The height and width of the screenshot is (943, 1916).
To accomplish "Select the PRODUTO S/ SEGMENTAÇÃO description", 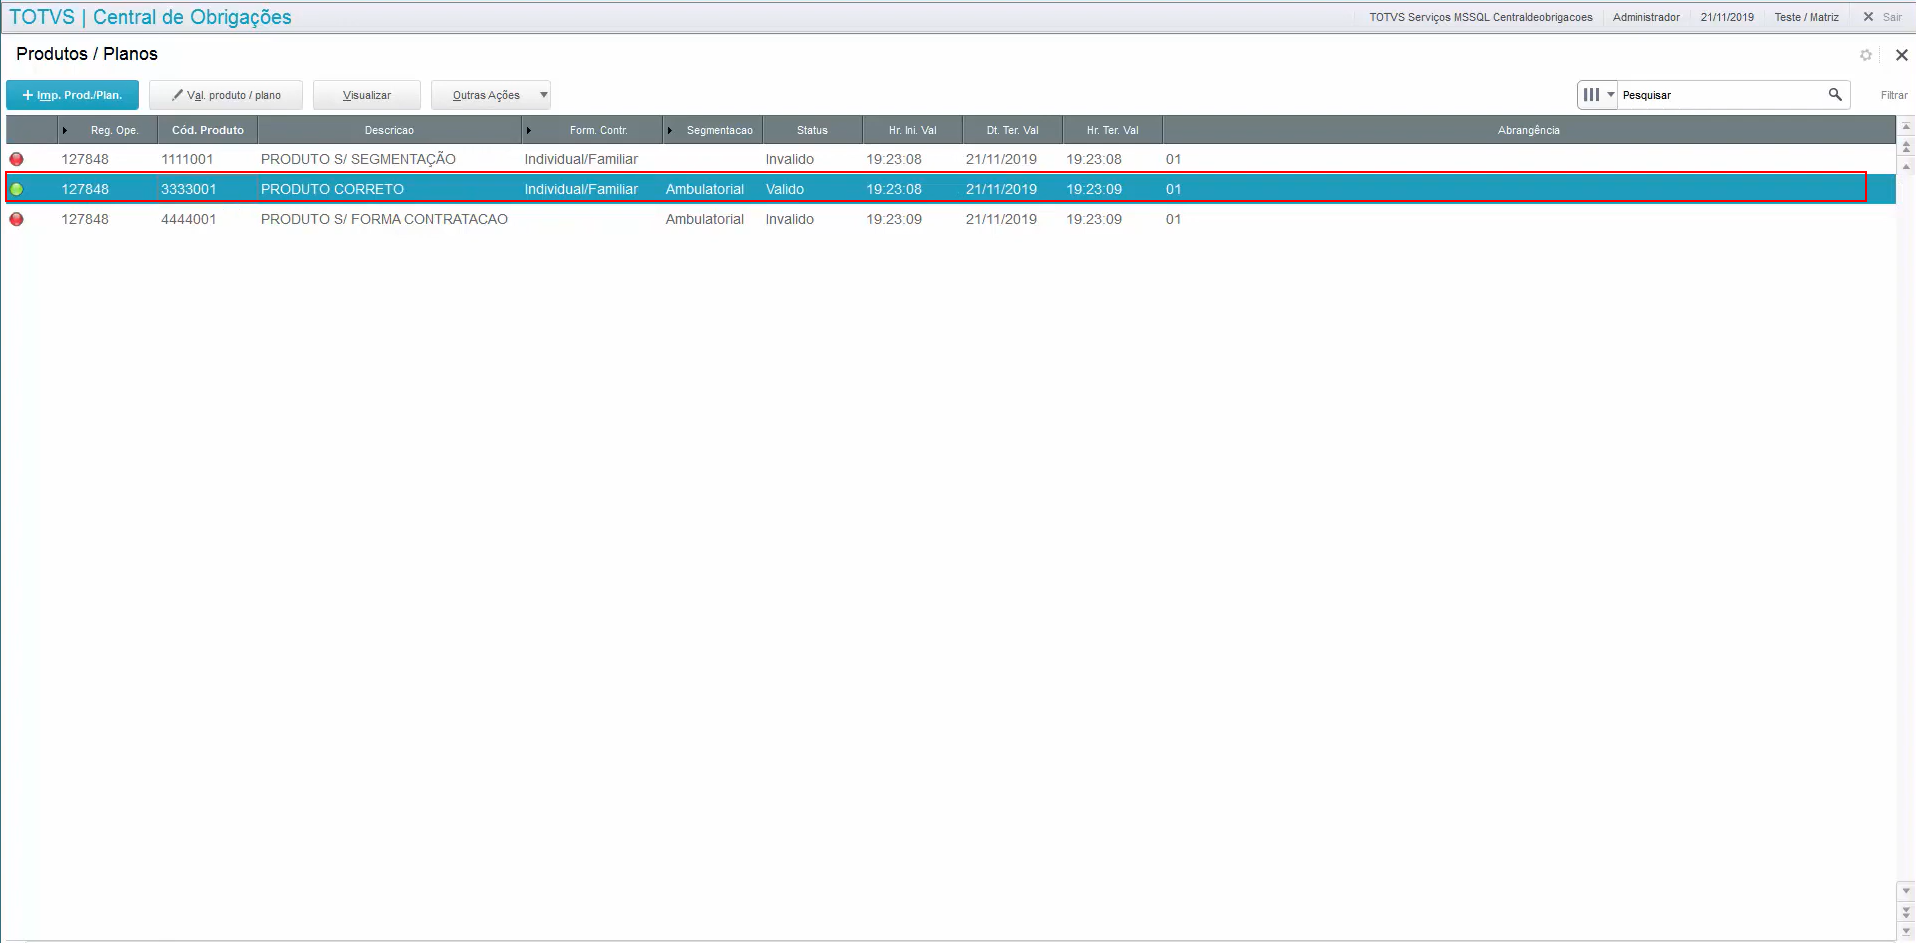I will tap(358, 159).
